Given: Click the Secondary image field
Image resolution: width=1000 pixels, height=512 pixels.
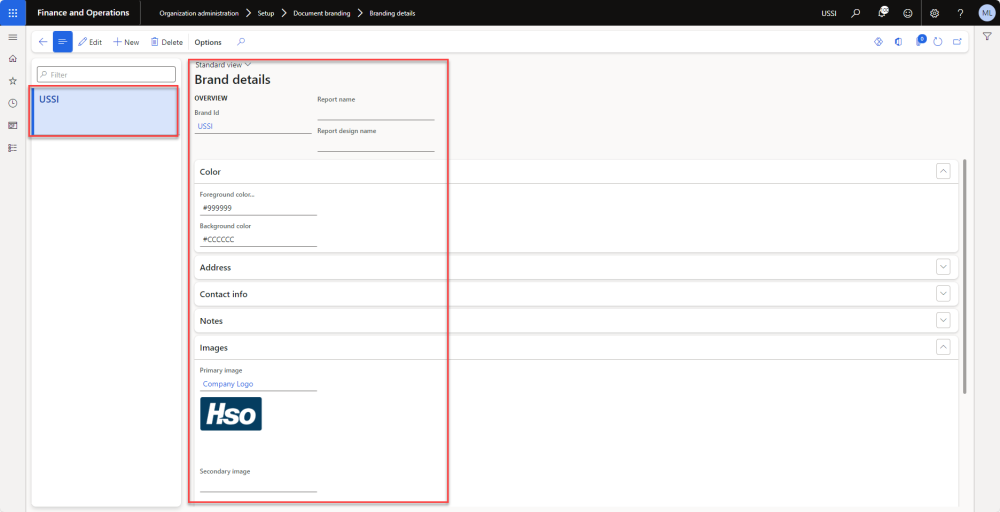Looking at the screenshot, I should click(258, 485).
